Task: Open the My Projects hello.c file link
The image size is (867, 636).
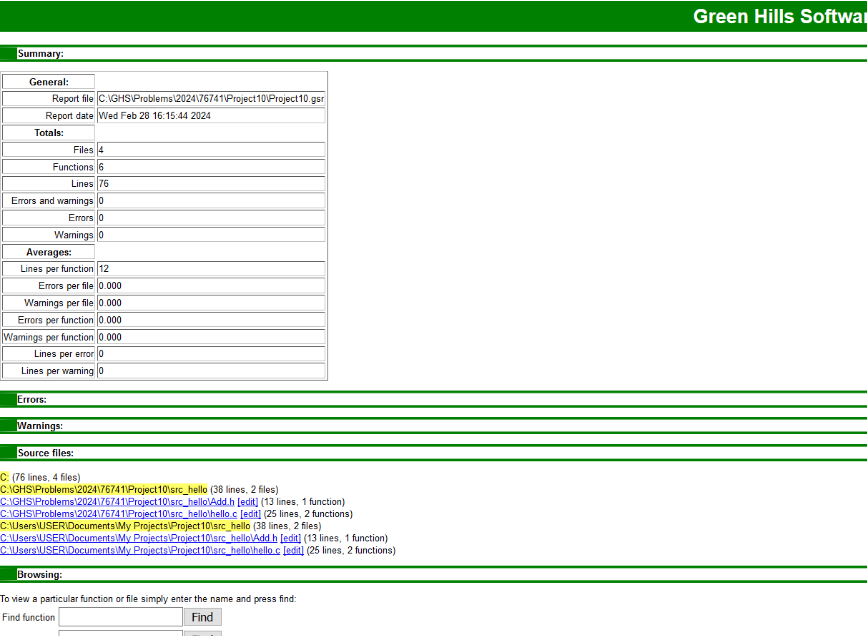Action: (x=140, y=550)
